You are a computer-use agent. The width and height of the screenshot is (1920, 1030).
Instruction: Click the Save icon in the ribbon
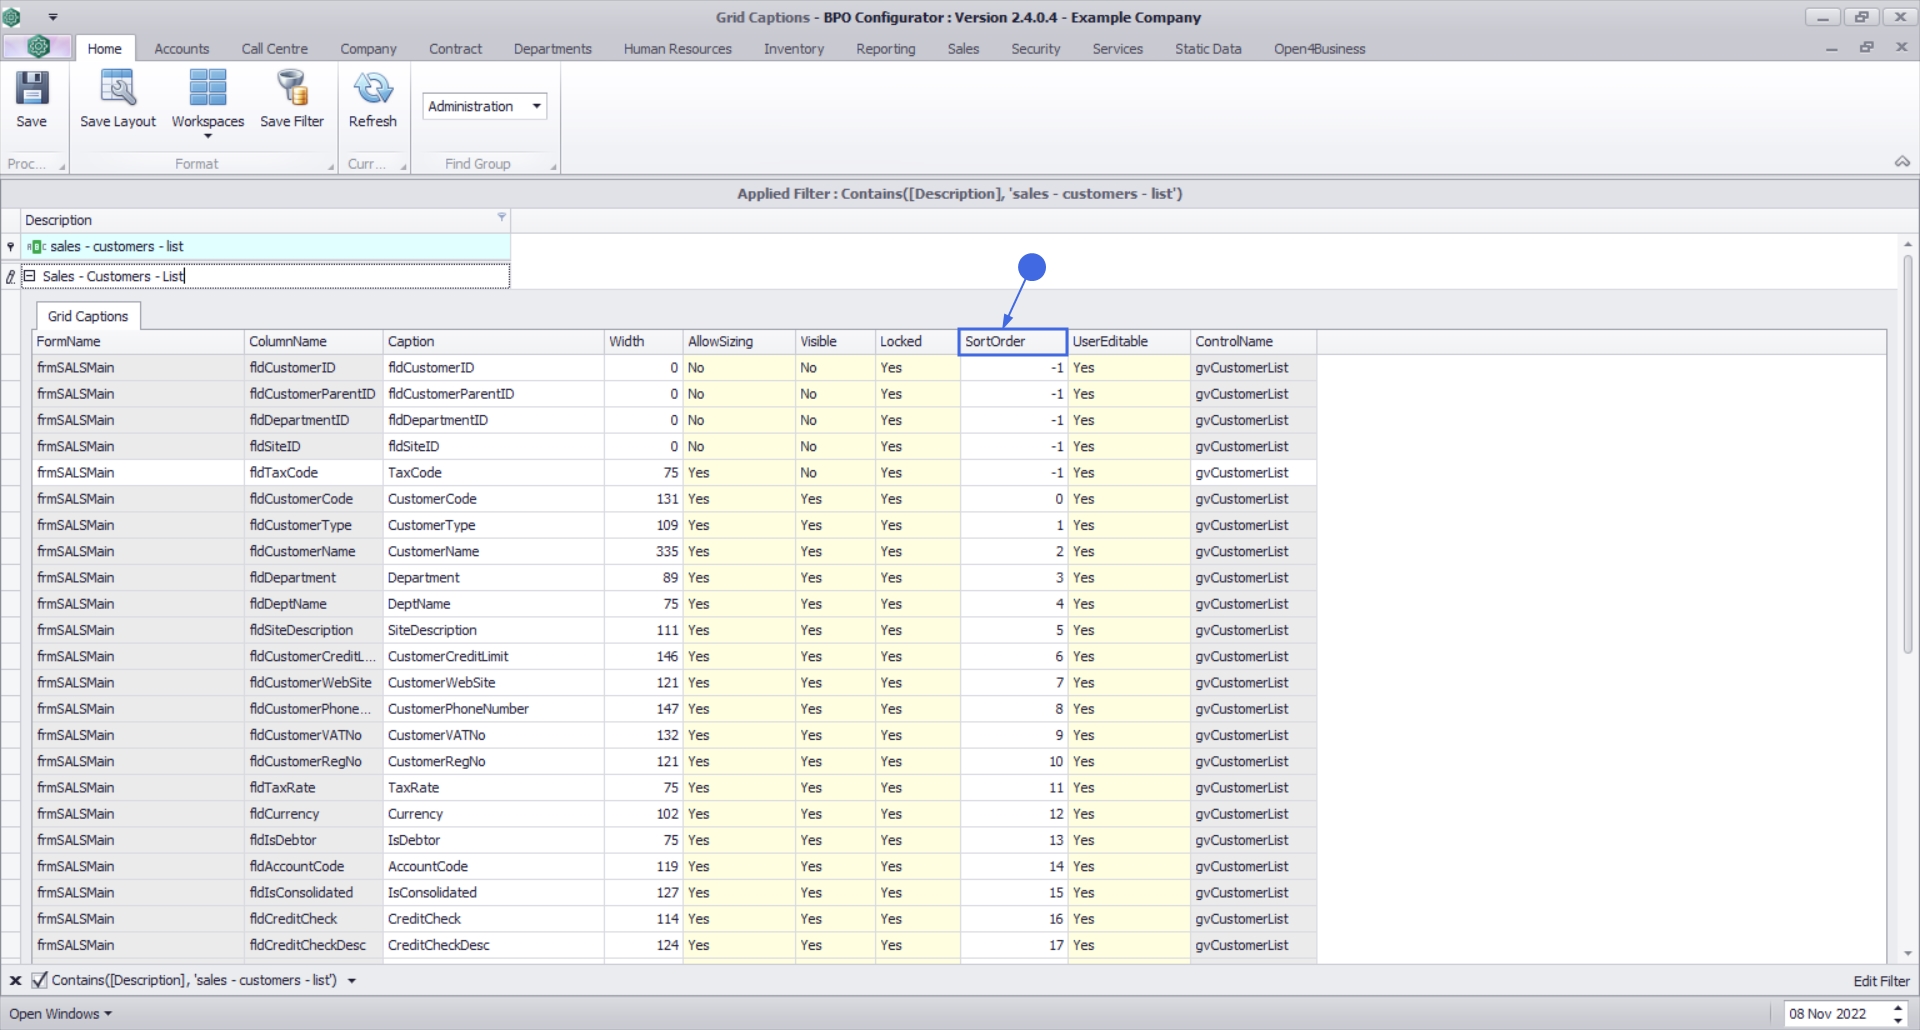(x=31, y=89)
